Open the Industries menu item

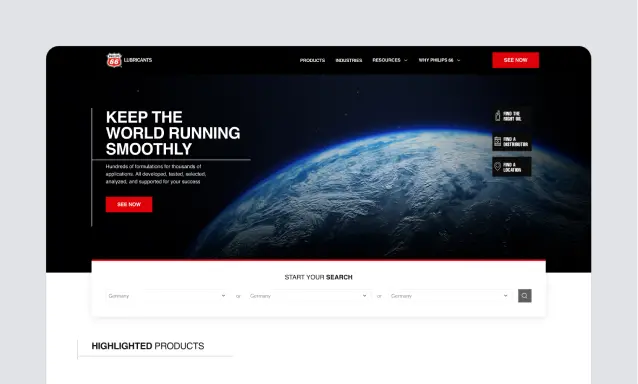pyautogui.click(x=349, y=60)
